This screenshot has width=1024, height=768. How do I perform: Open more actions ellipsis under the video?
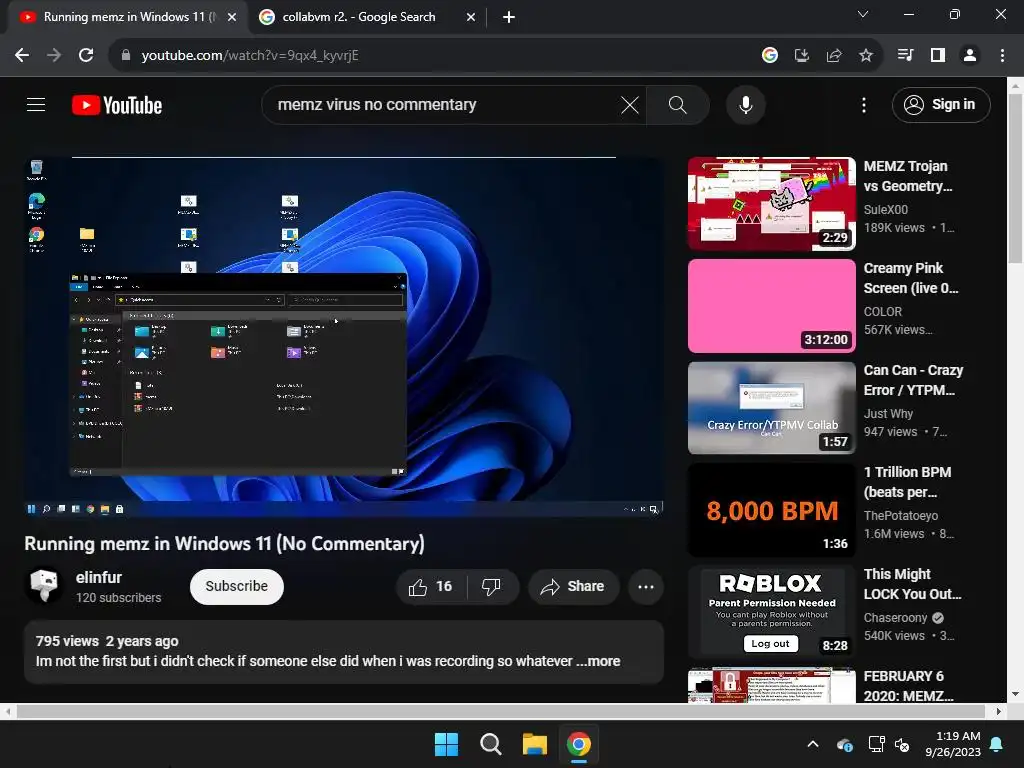pos(646,586)
